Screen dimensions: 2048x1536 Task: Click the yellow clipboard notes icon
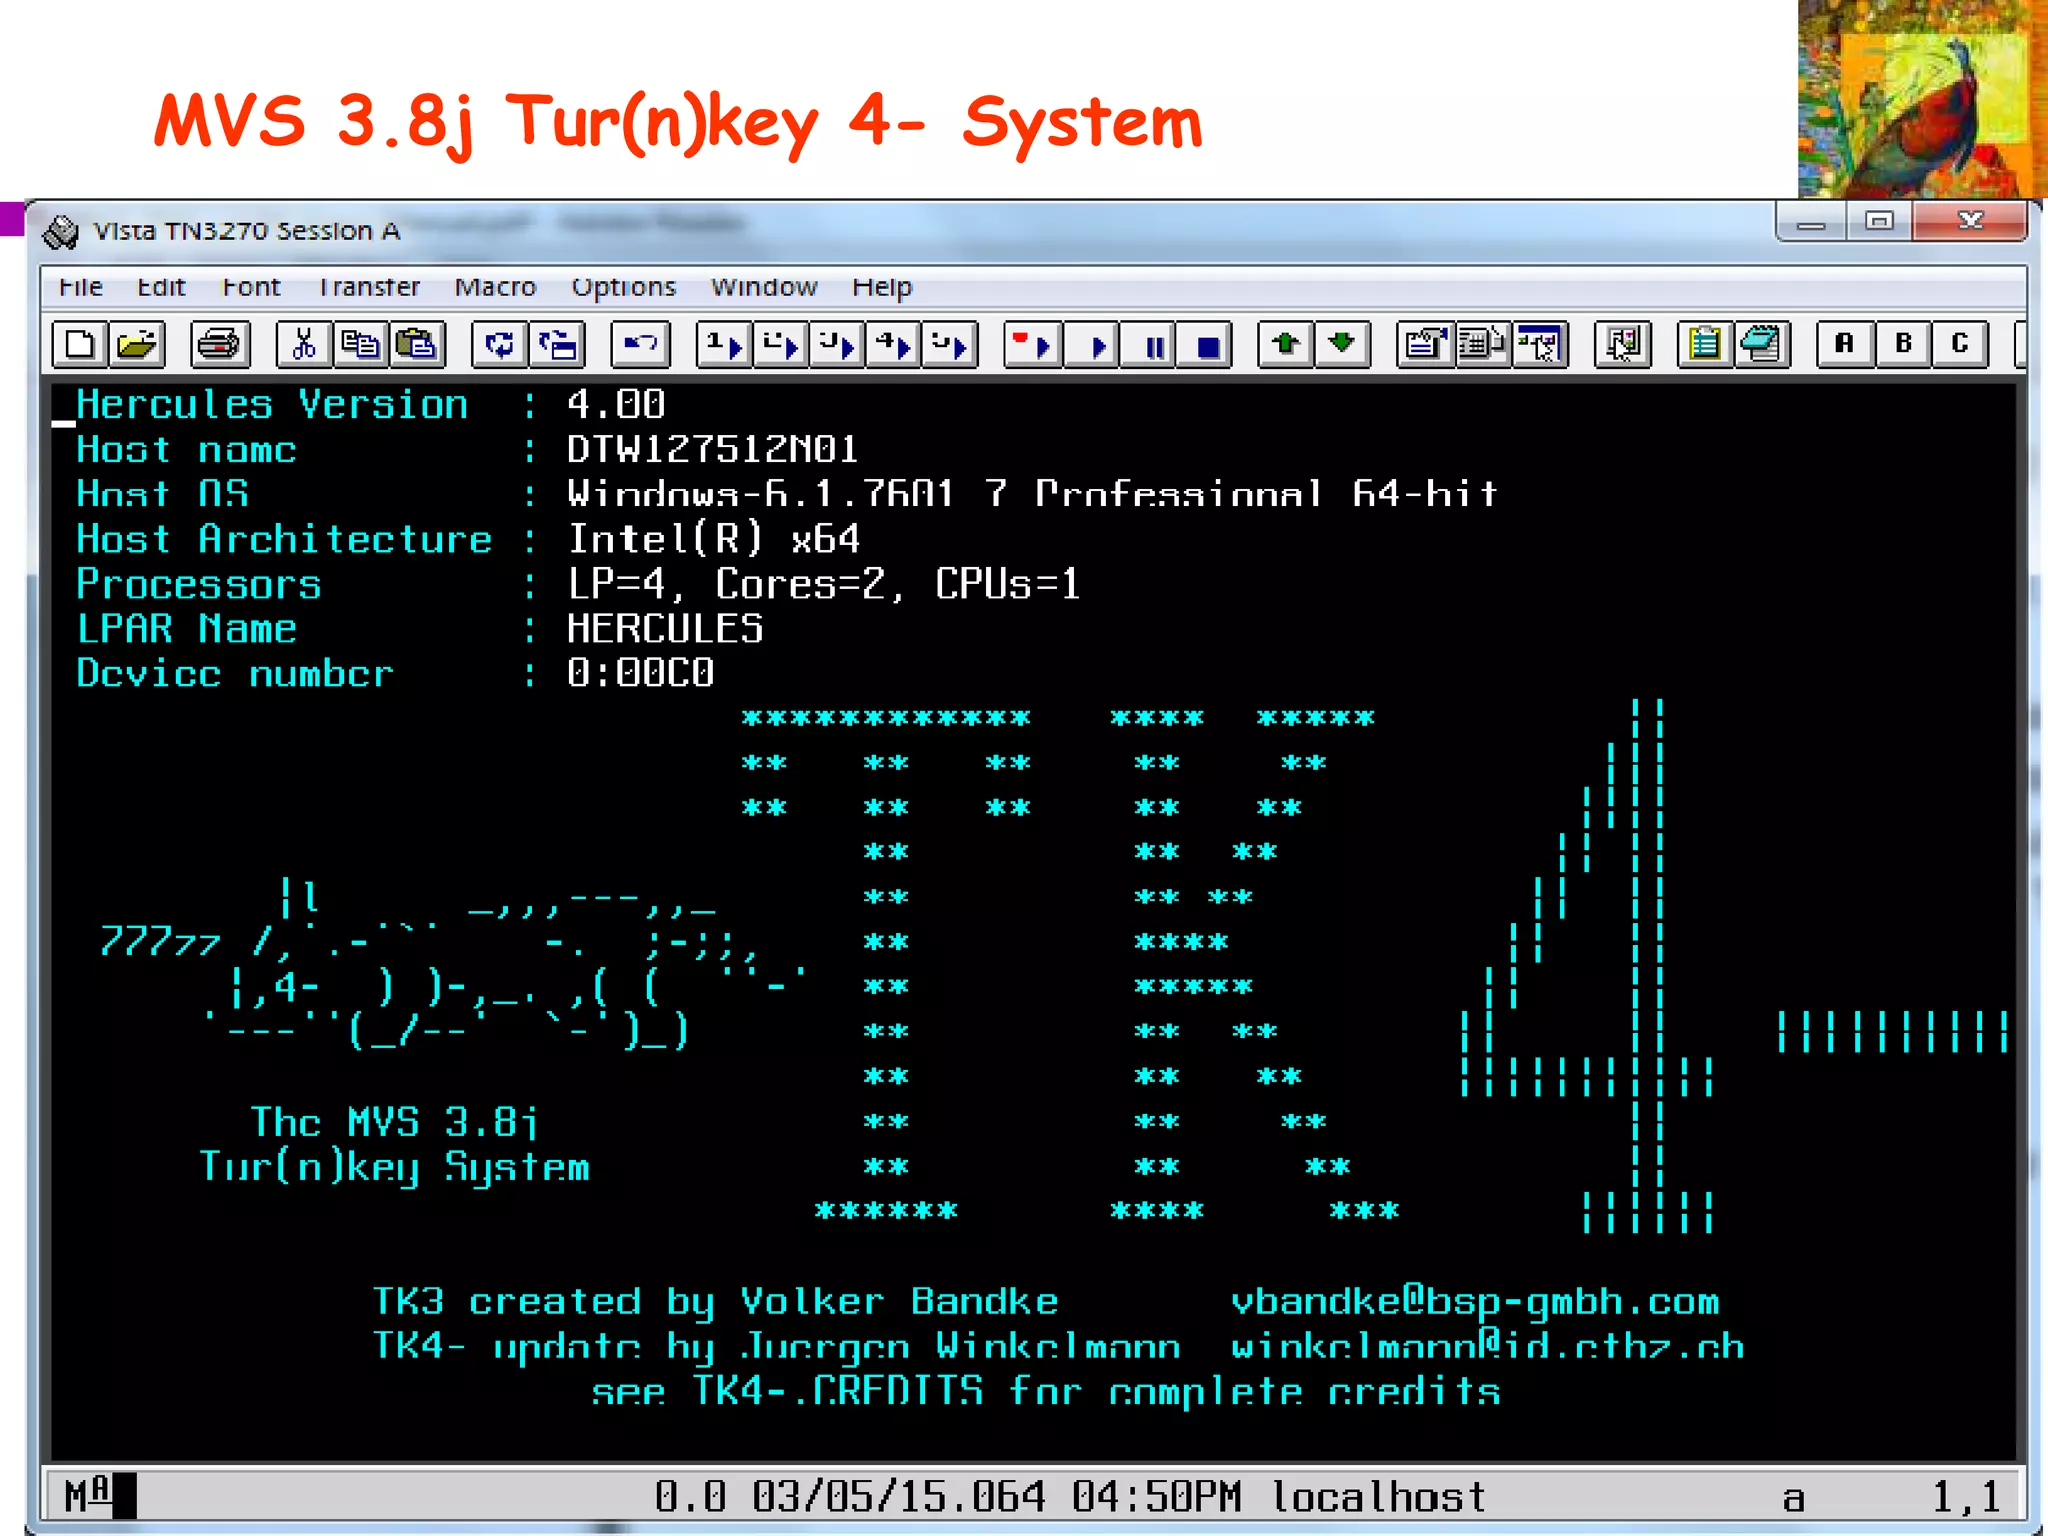point(1705,345)
